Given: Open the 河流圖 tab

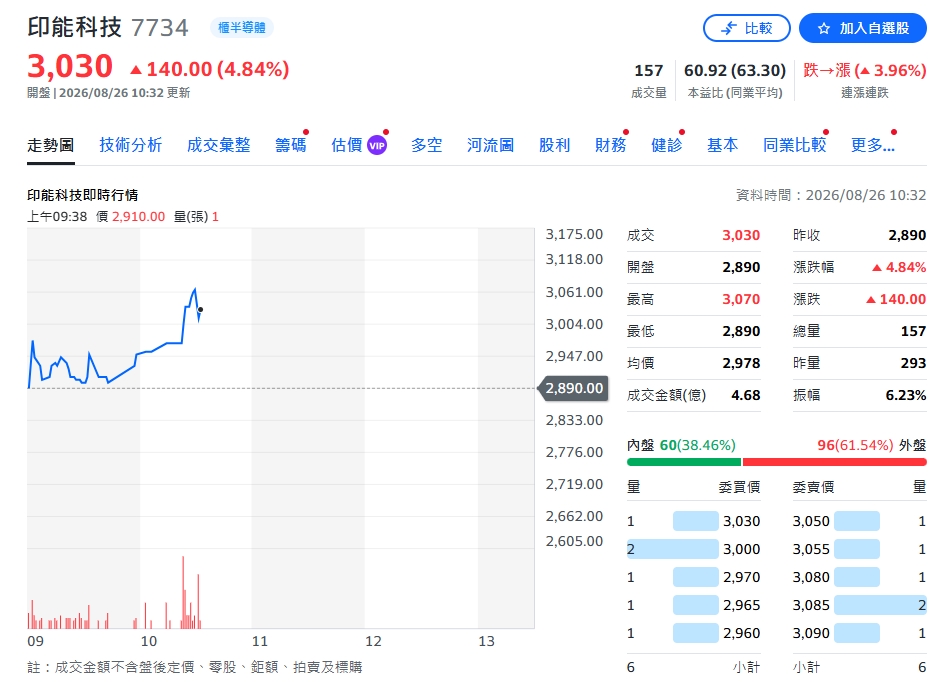Looking at the screenshot, I should 490,145.
